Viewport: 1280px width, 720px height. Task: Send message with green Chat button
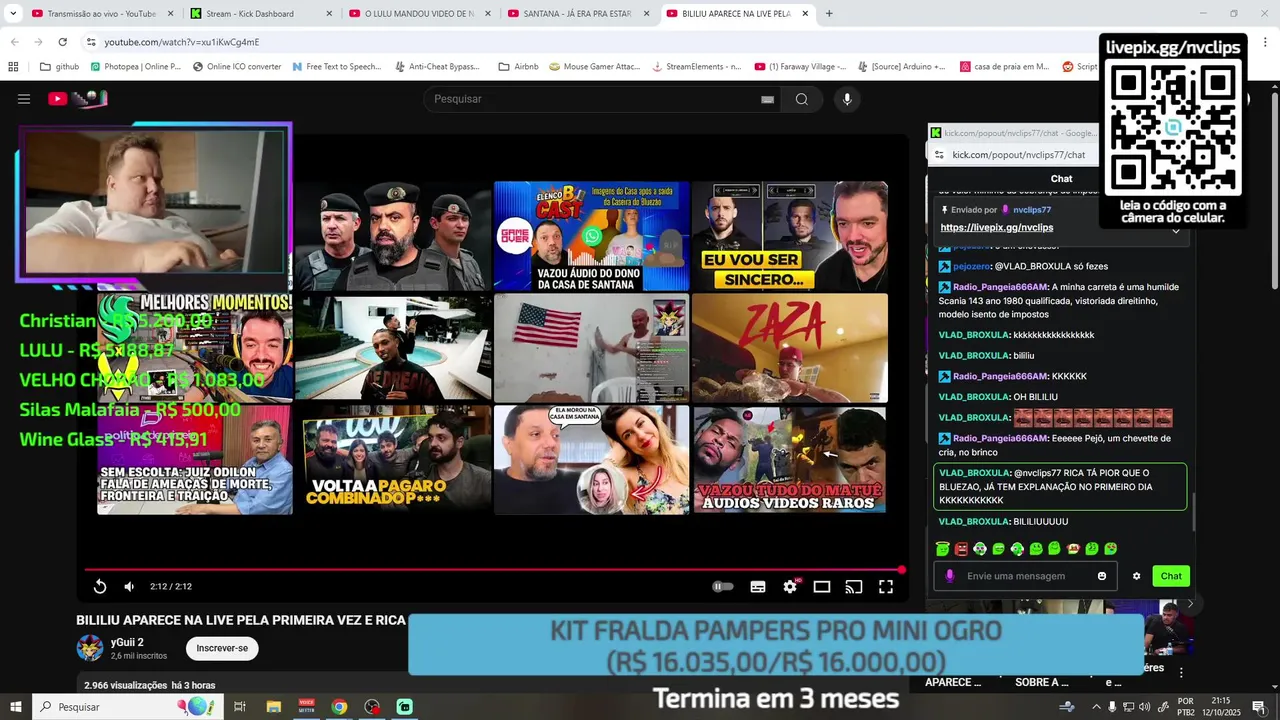pyautogui.click(x=1171, y=576)
